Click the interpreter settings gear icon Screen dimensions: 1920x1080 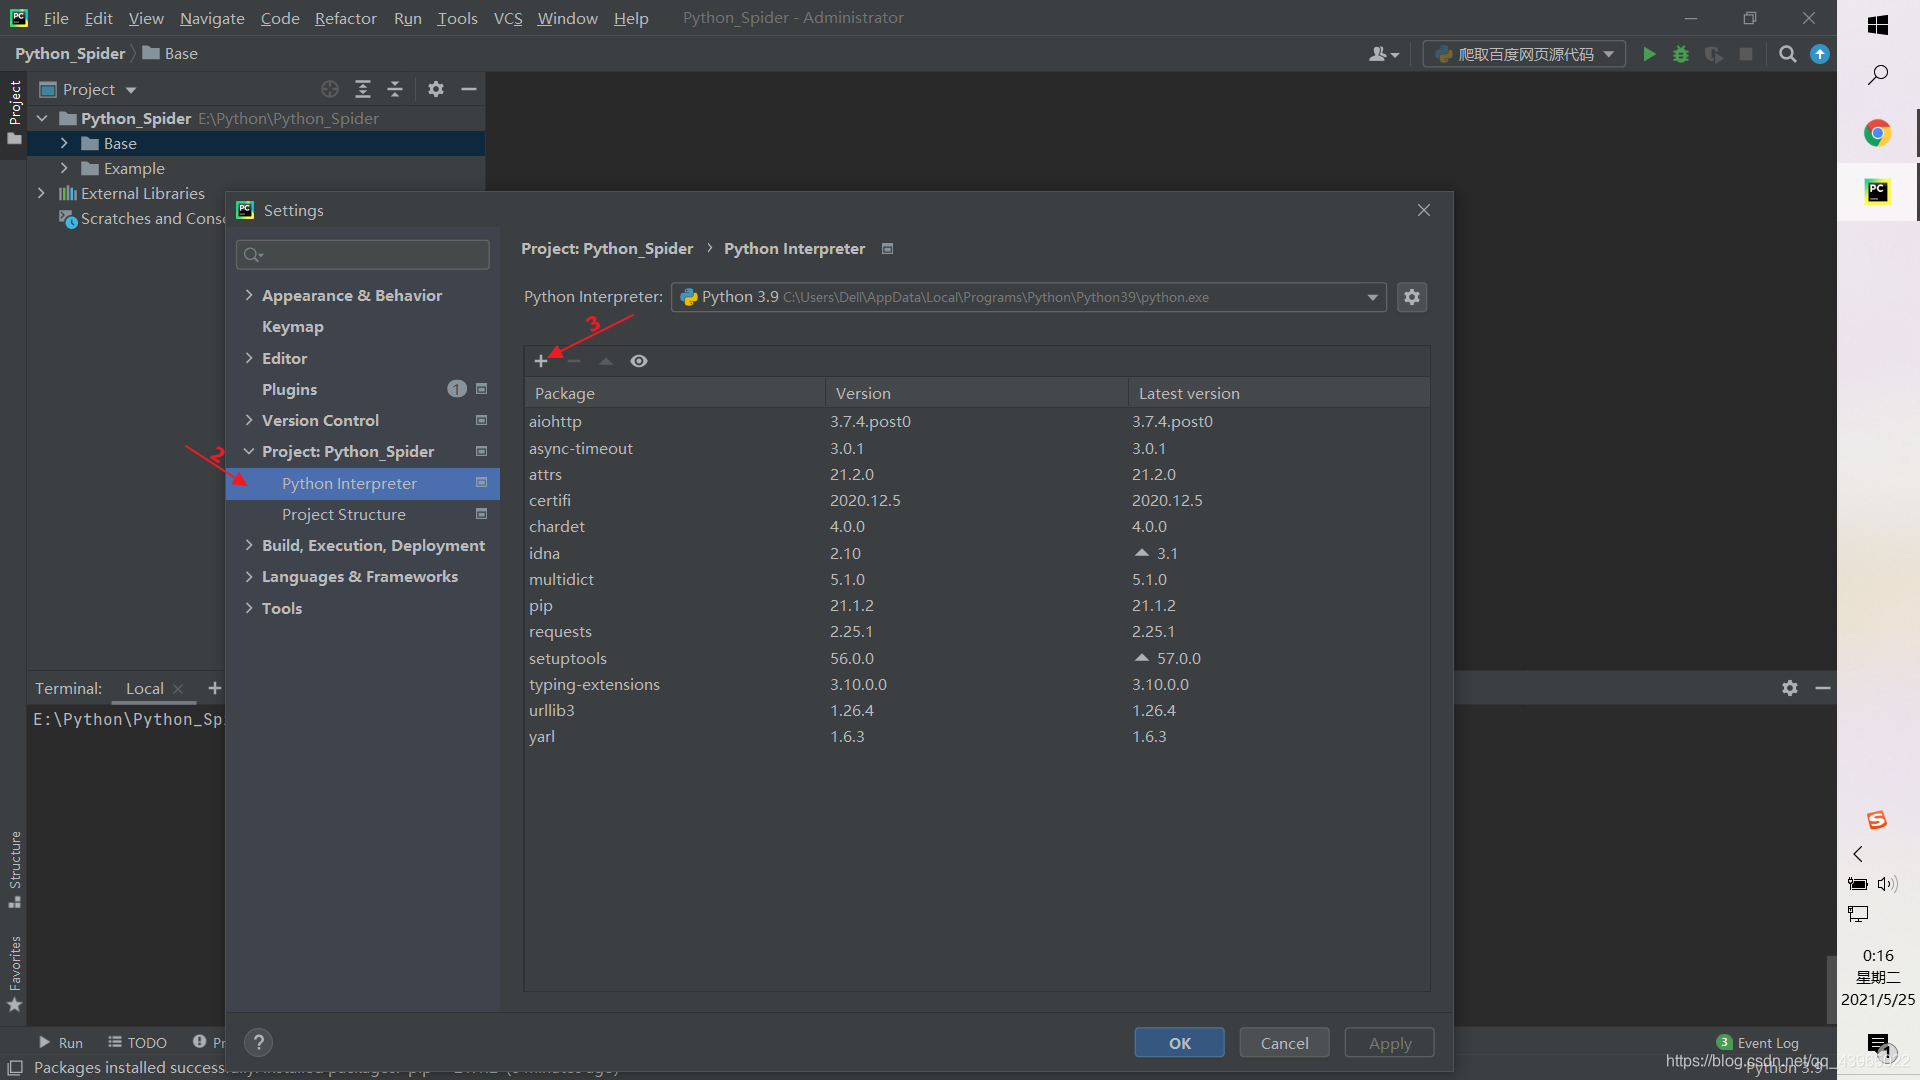point(1411,297)
